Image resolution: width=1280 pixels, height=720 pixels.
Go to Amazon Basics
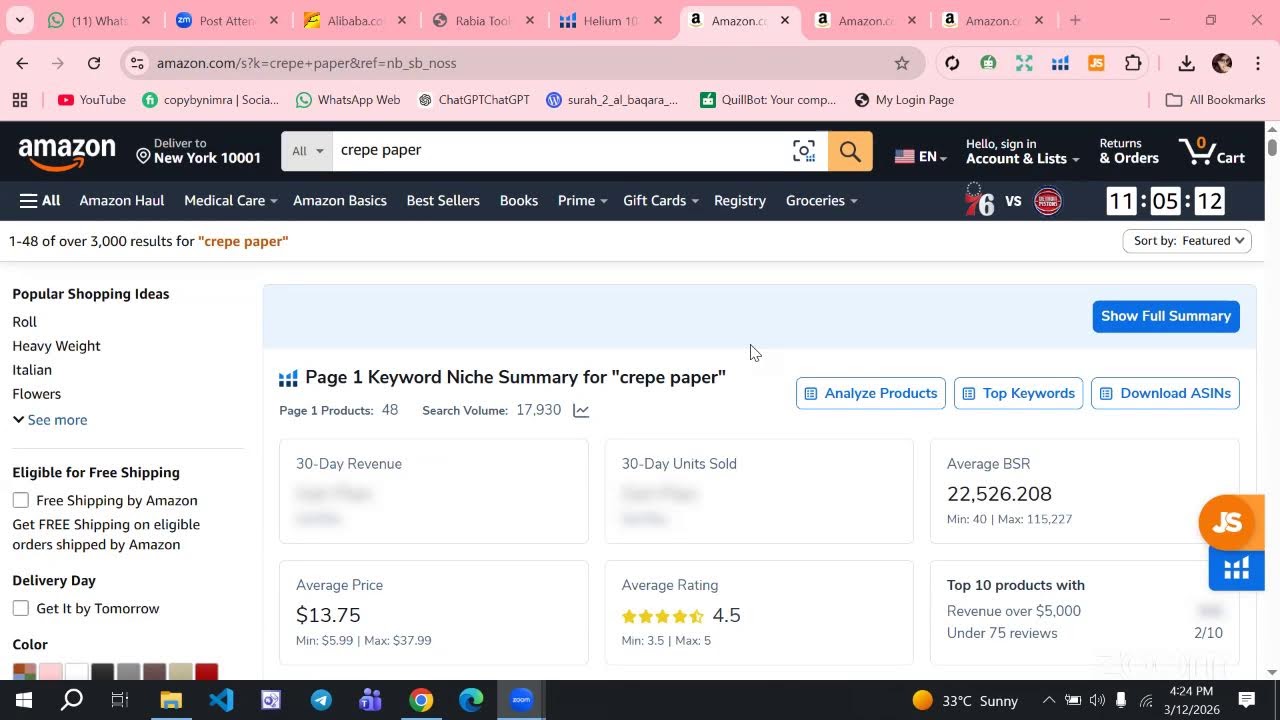[340, 201]
